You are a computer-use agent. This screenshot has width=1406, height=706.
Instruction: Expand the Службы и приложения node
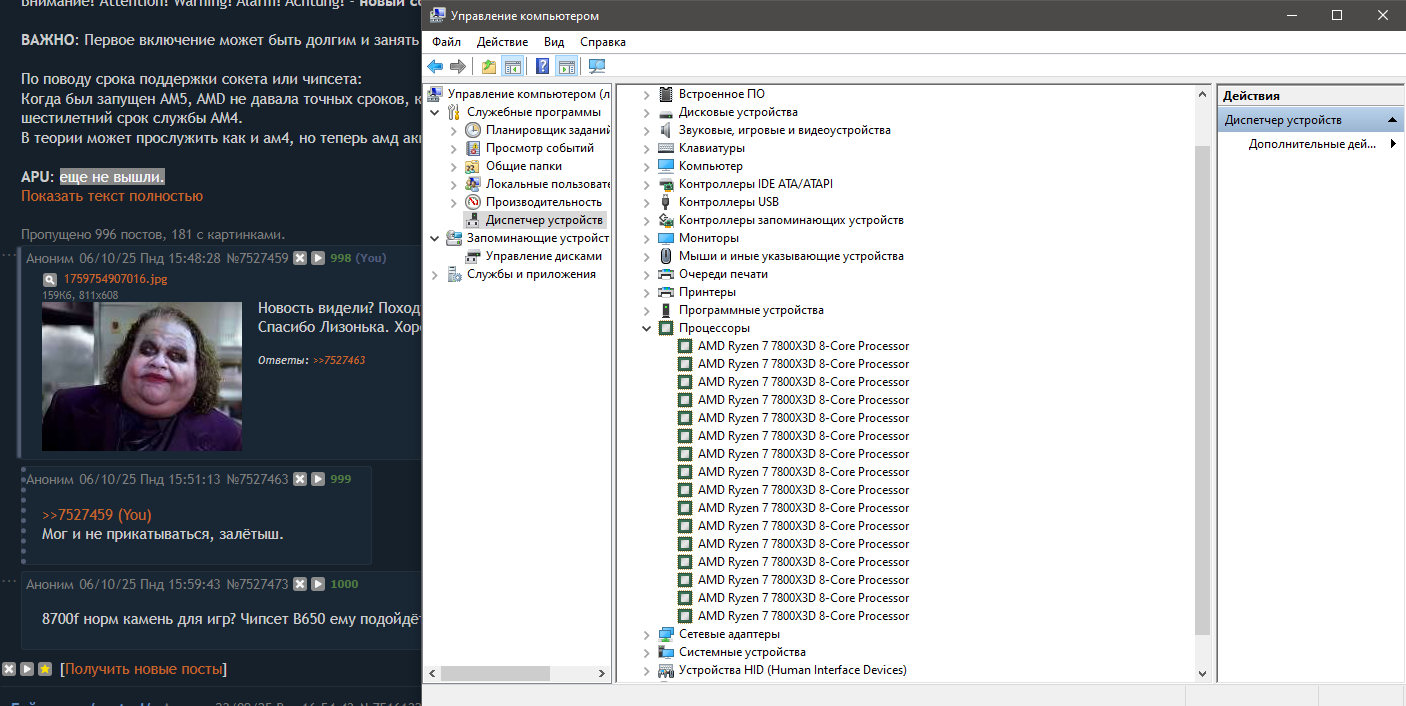(434, 274)
